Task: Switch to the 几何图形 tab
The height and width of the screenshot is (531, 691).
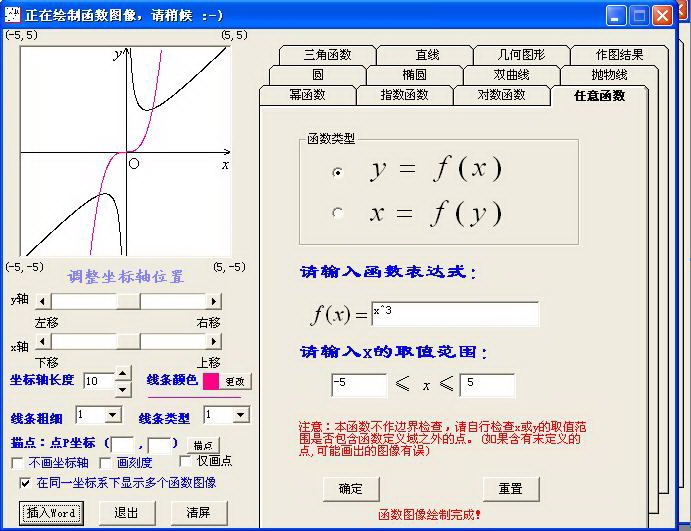Action: (521, 55)
